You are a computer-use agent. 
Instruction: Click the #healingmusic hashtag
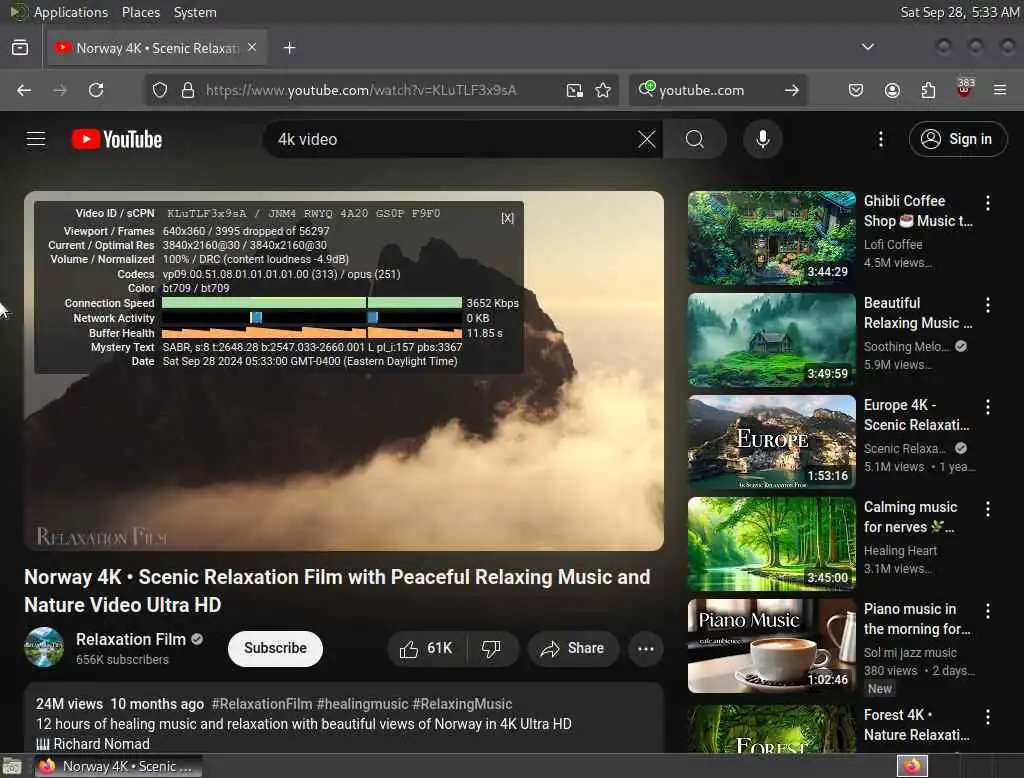click(362, 704)
